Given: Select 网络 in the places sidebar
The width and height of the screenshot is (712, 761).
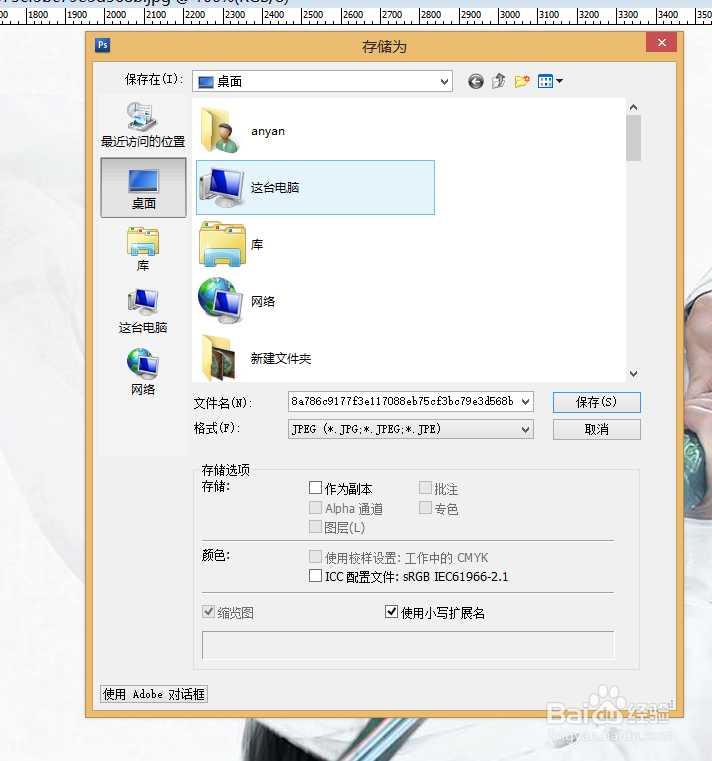Looking at the screenshot, I should pyautogui.click(x=143, y=372).
